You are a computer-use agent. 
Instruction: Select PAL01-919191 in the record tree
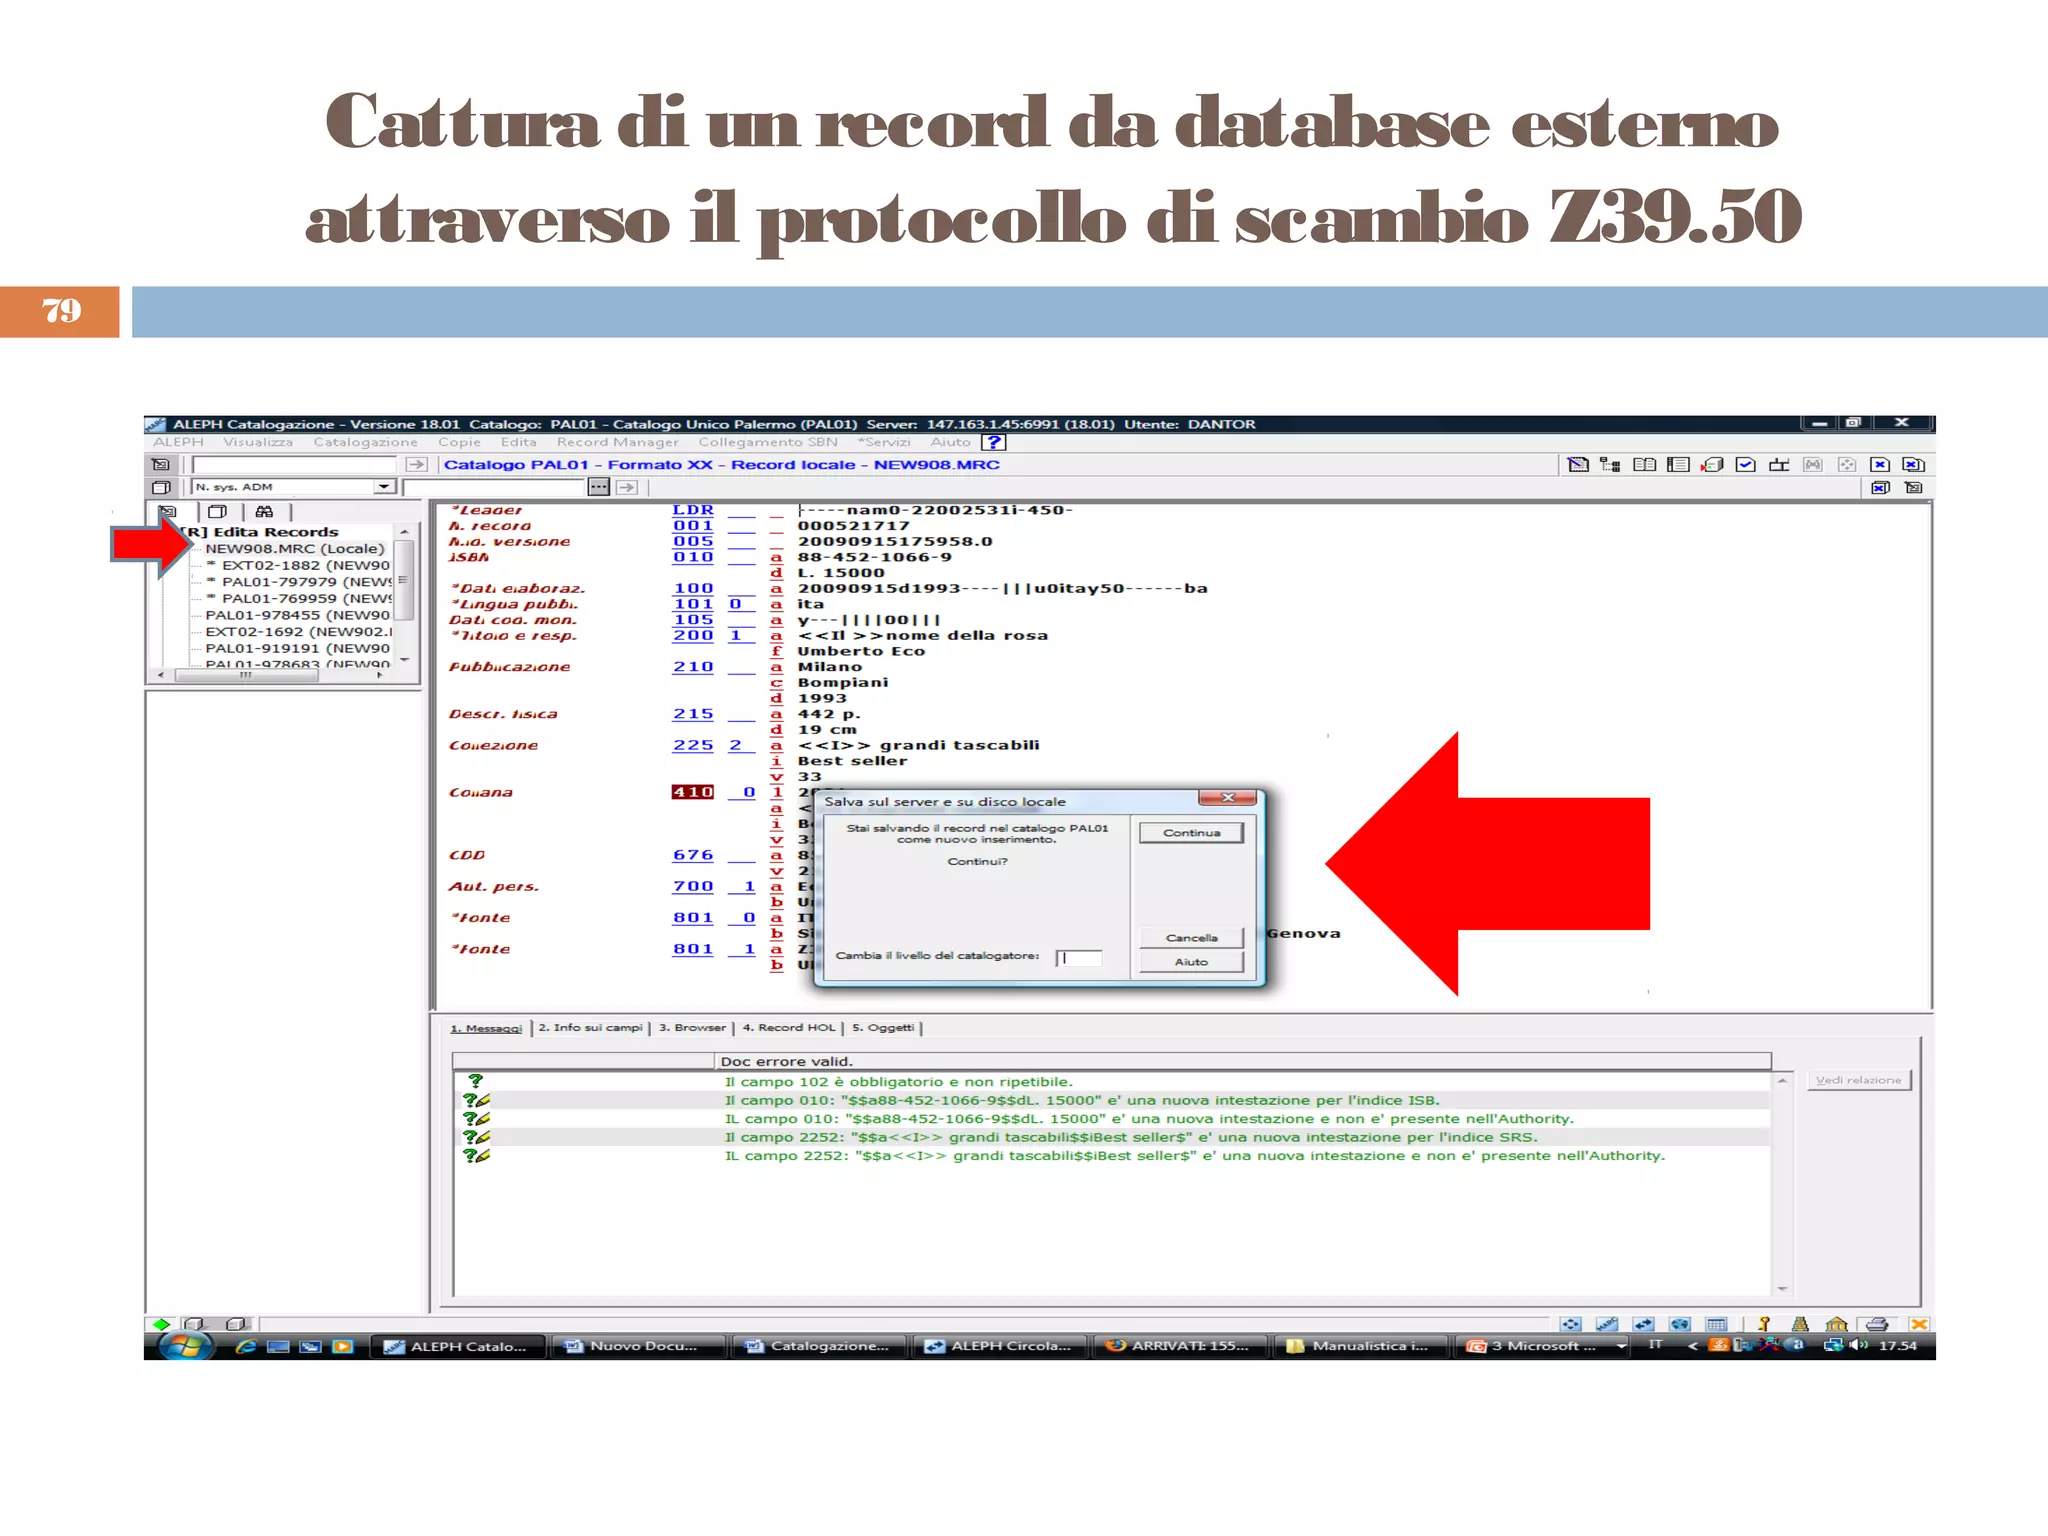click(298, 648)
